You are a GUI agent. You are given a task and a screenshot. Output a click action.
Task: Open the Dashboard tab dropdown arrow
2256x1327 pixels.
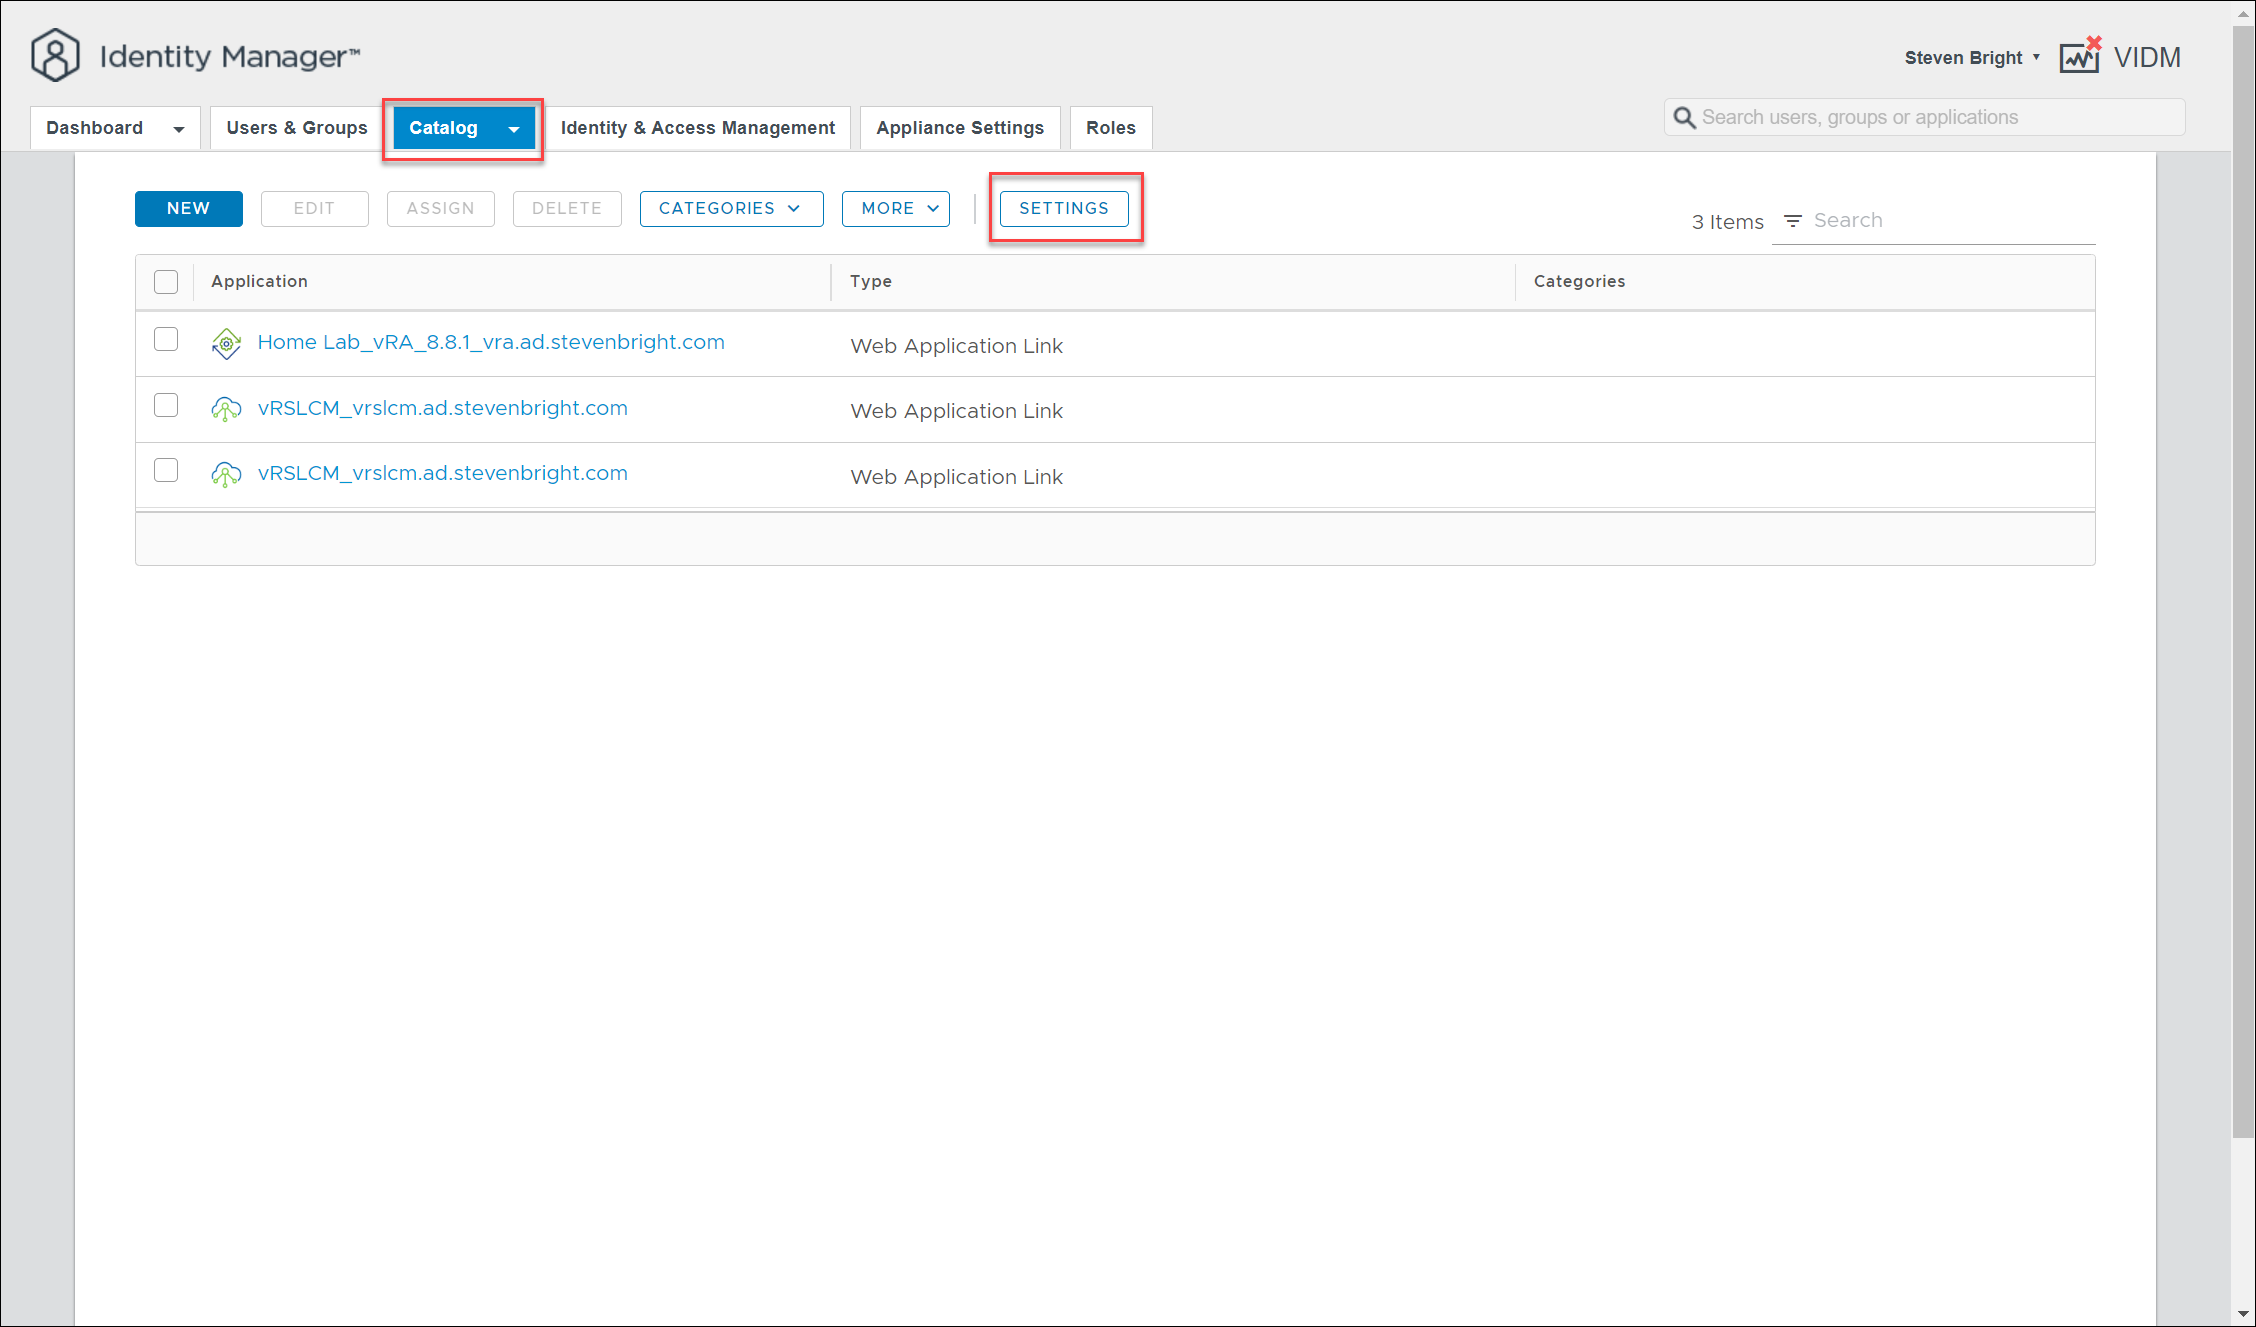(179, 129)
